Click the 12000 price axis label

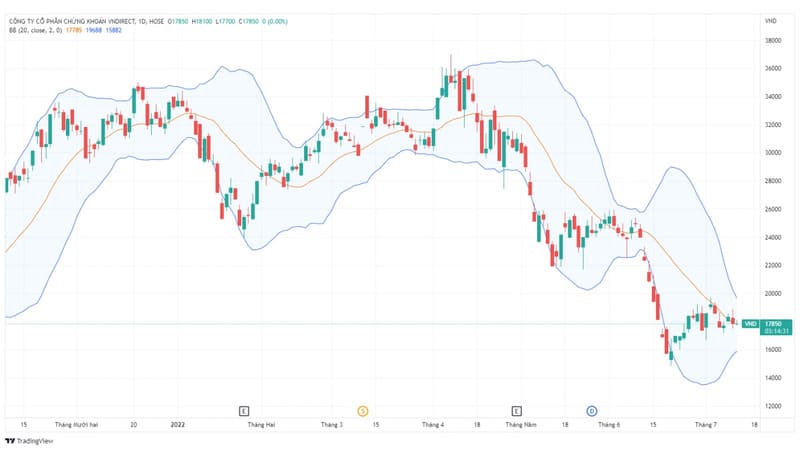(773, 406)
